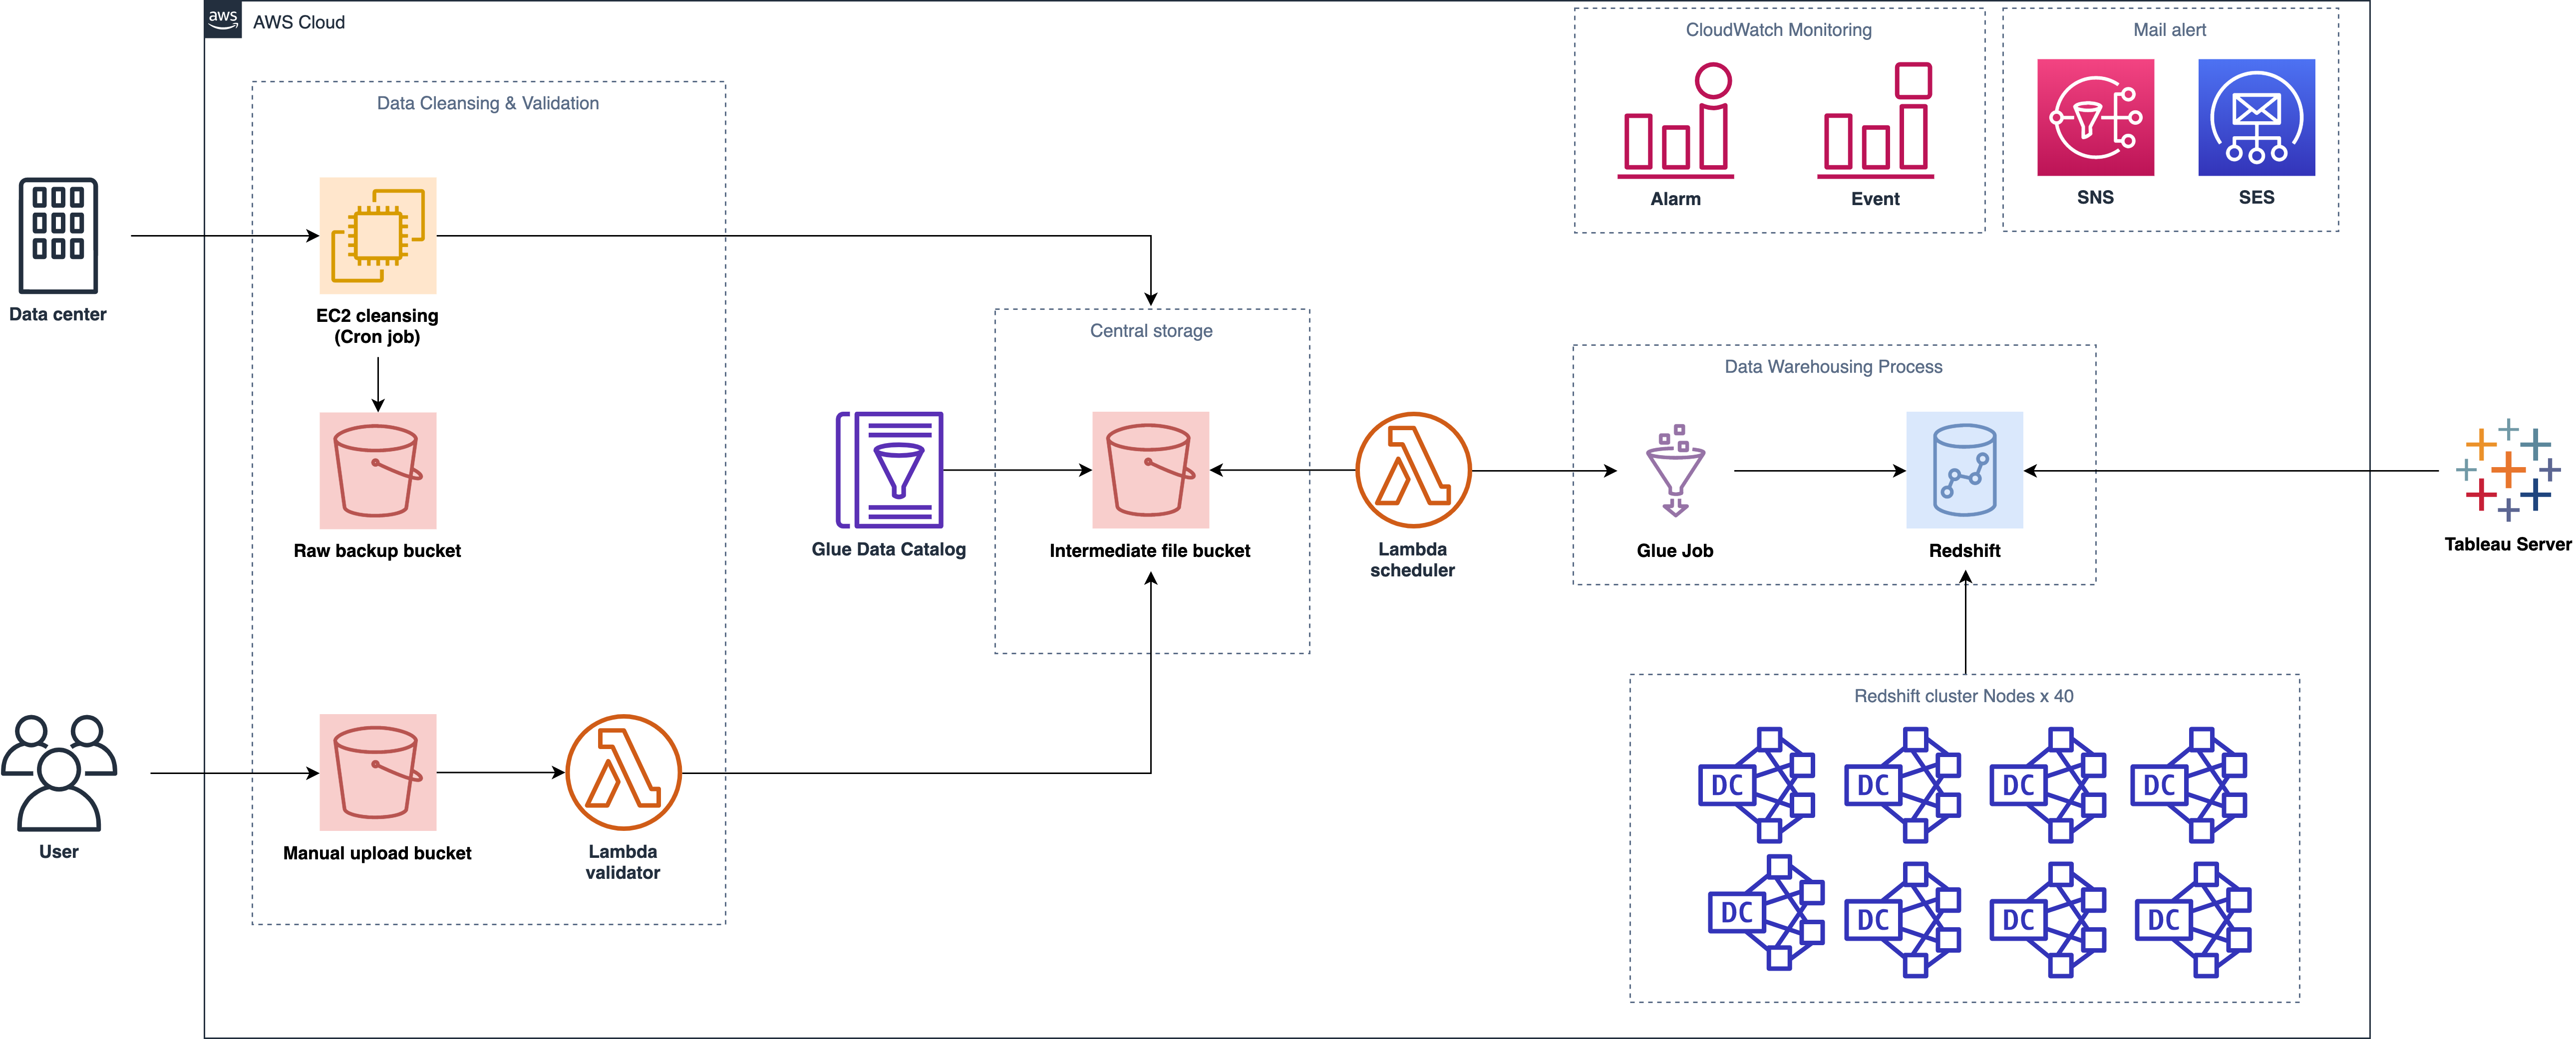Select the Raw backup bucket icon
The height and width of the screenshot is (1039, 2576).
tap(378, 470)
